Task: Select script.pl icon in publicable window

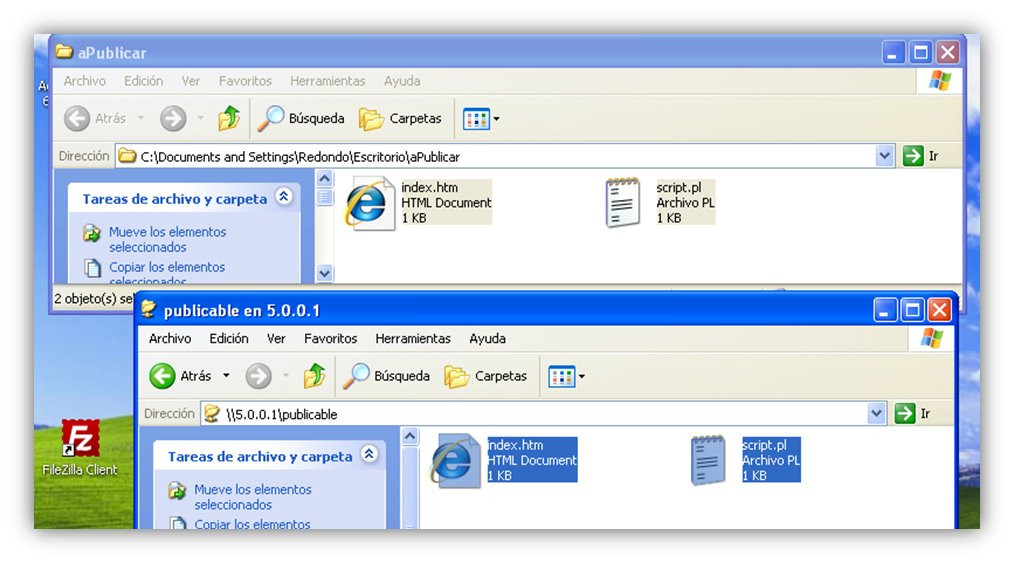Action: click(x=708, y=460)
